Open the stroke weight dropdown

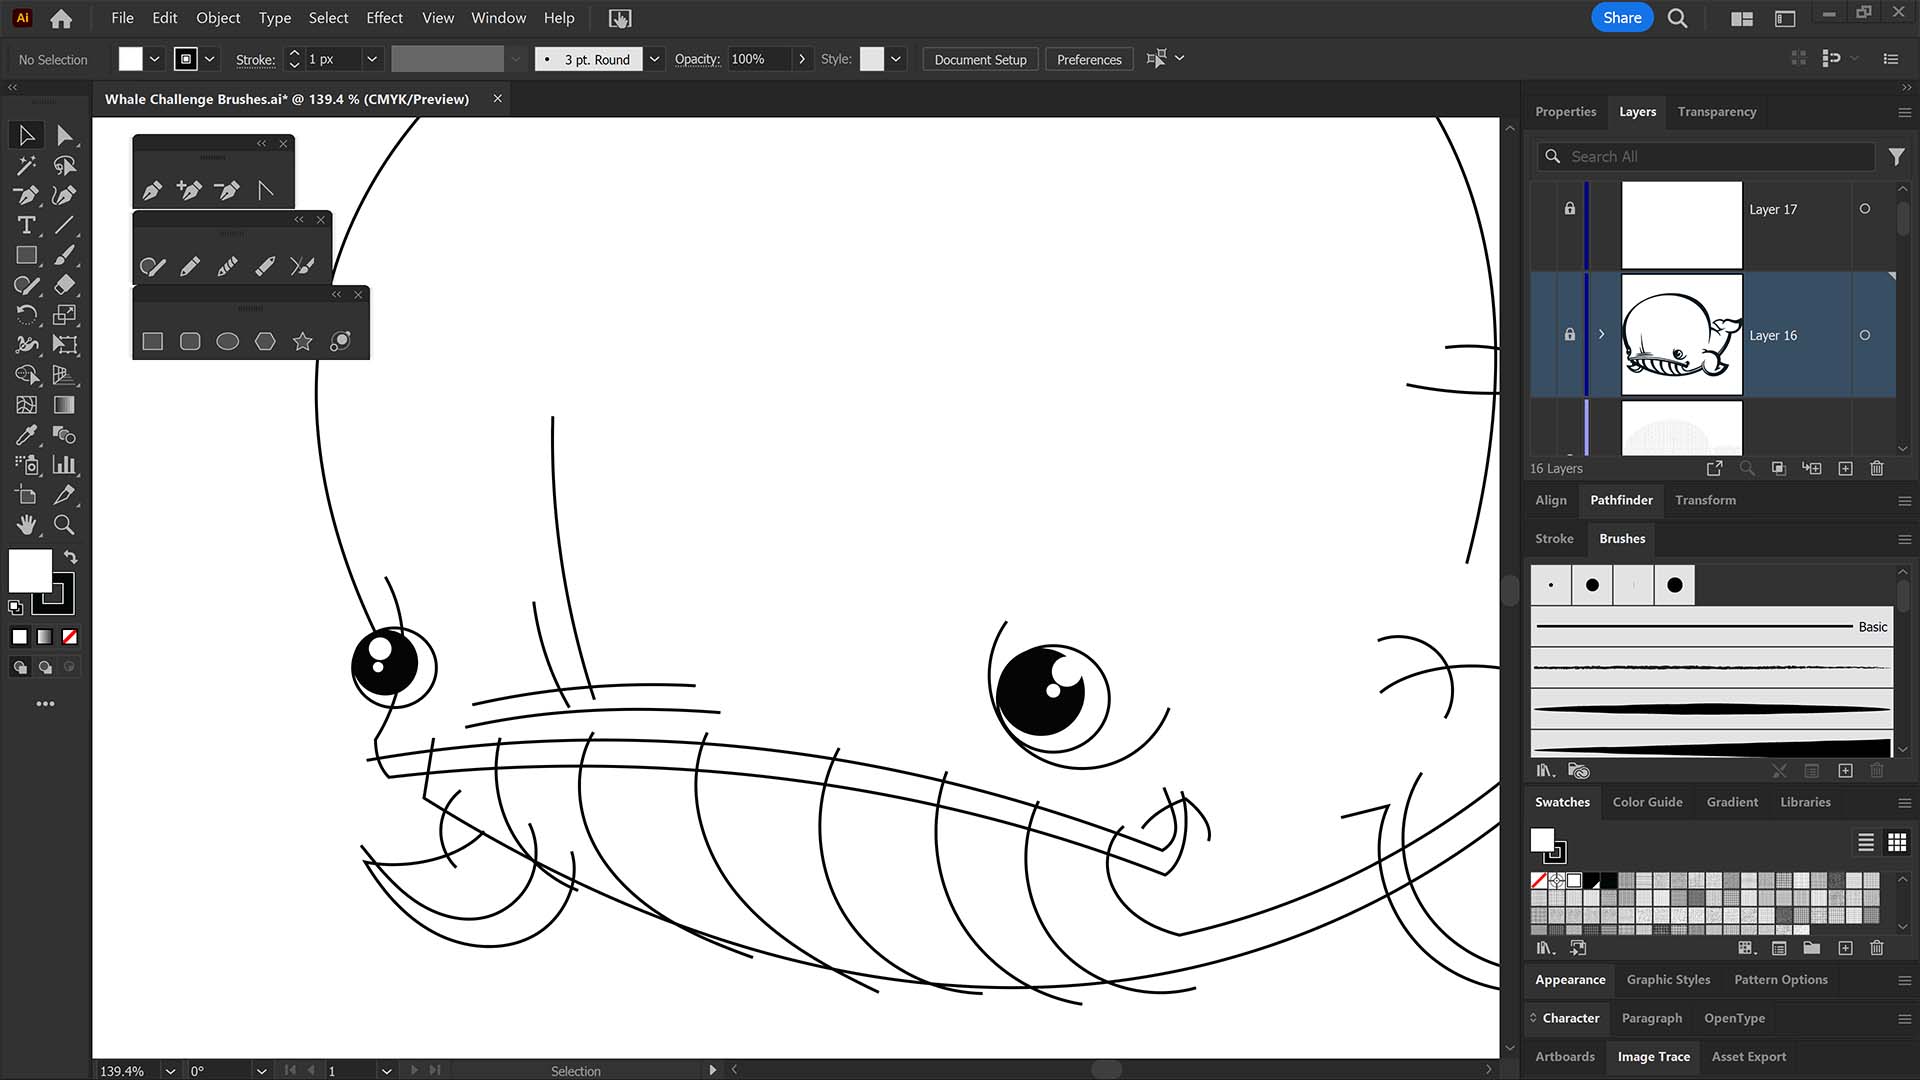(x=372, y=59)
